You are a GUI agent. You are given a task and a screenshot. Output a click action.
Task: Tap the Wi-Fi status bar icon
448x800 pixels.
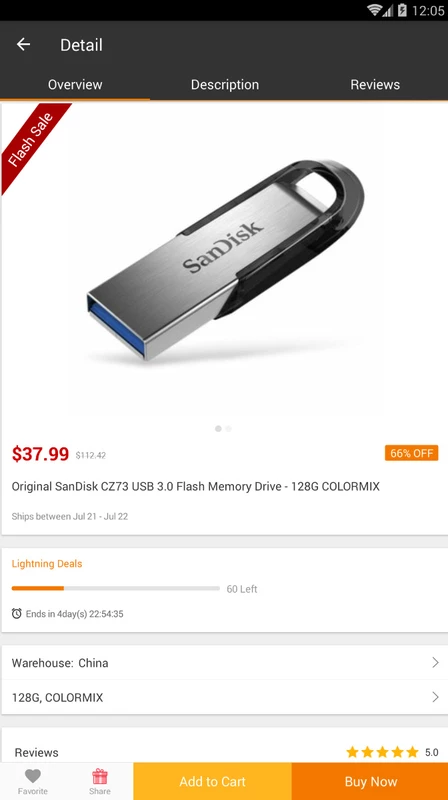[375, 10]
